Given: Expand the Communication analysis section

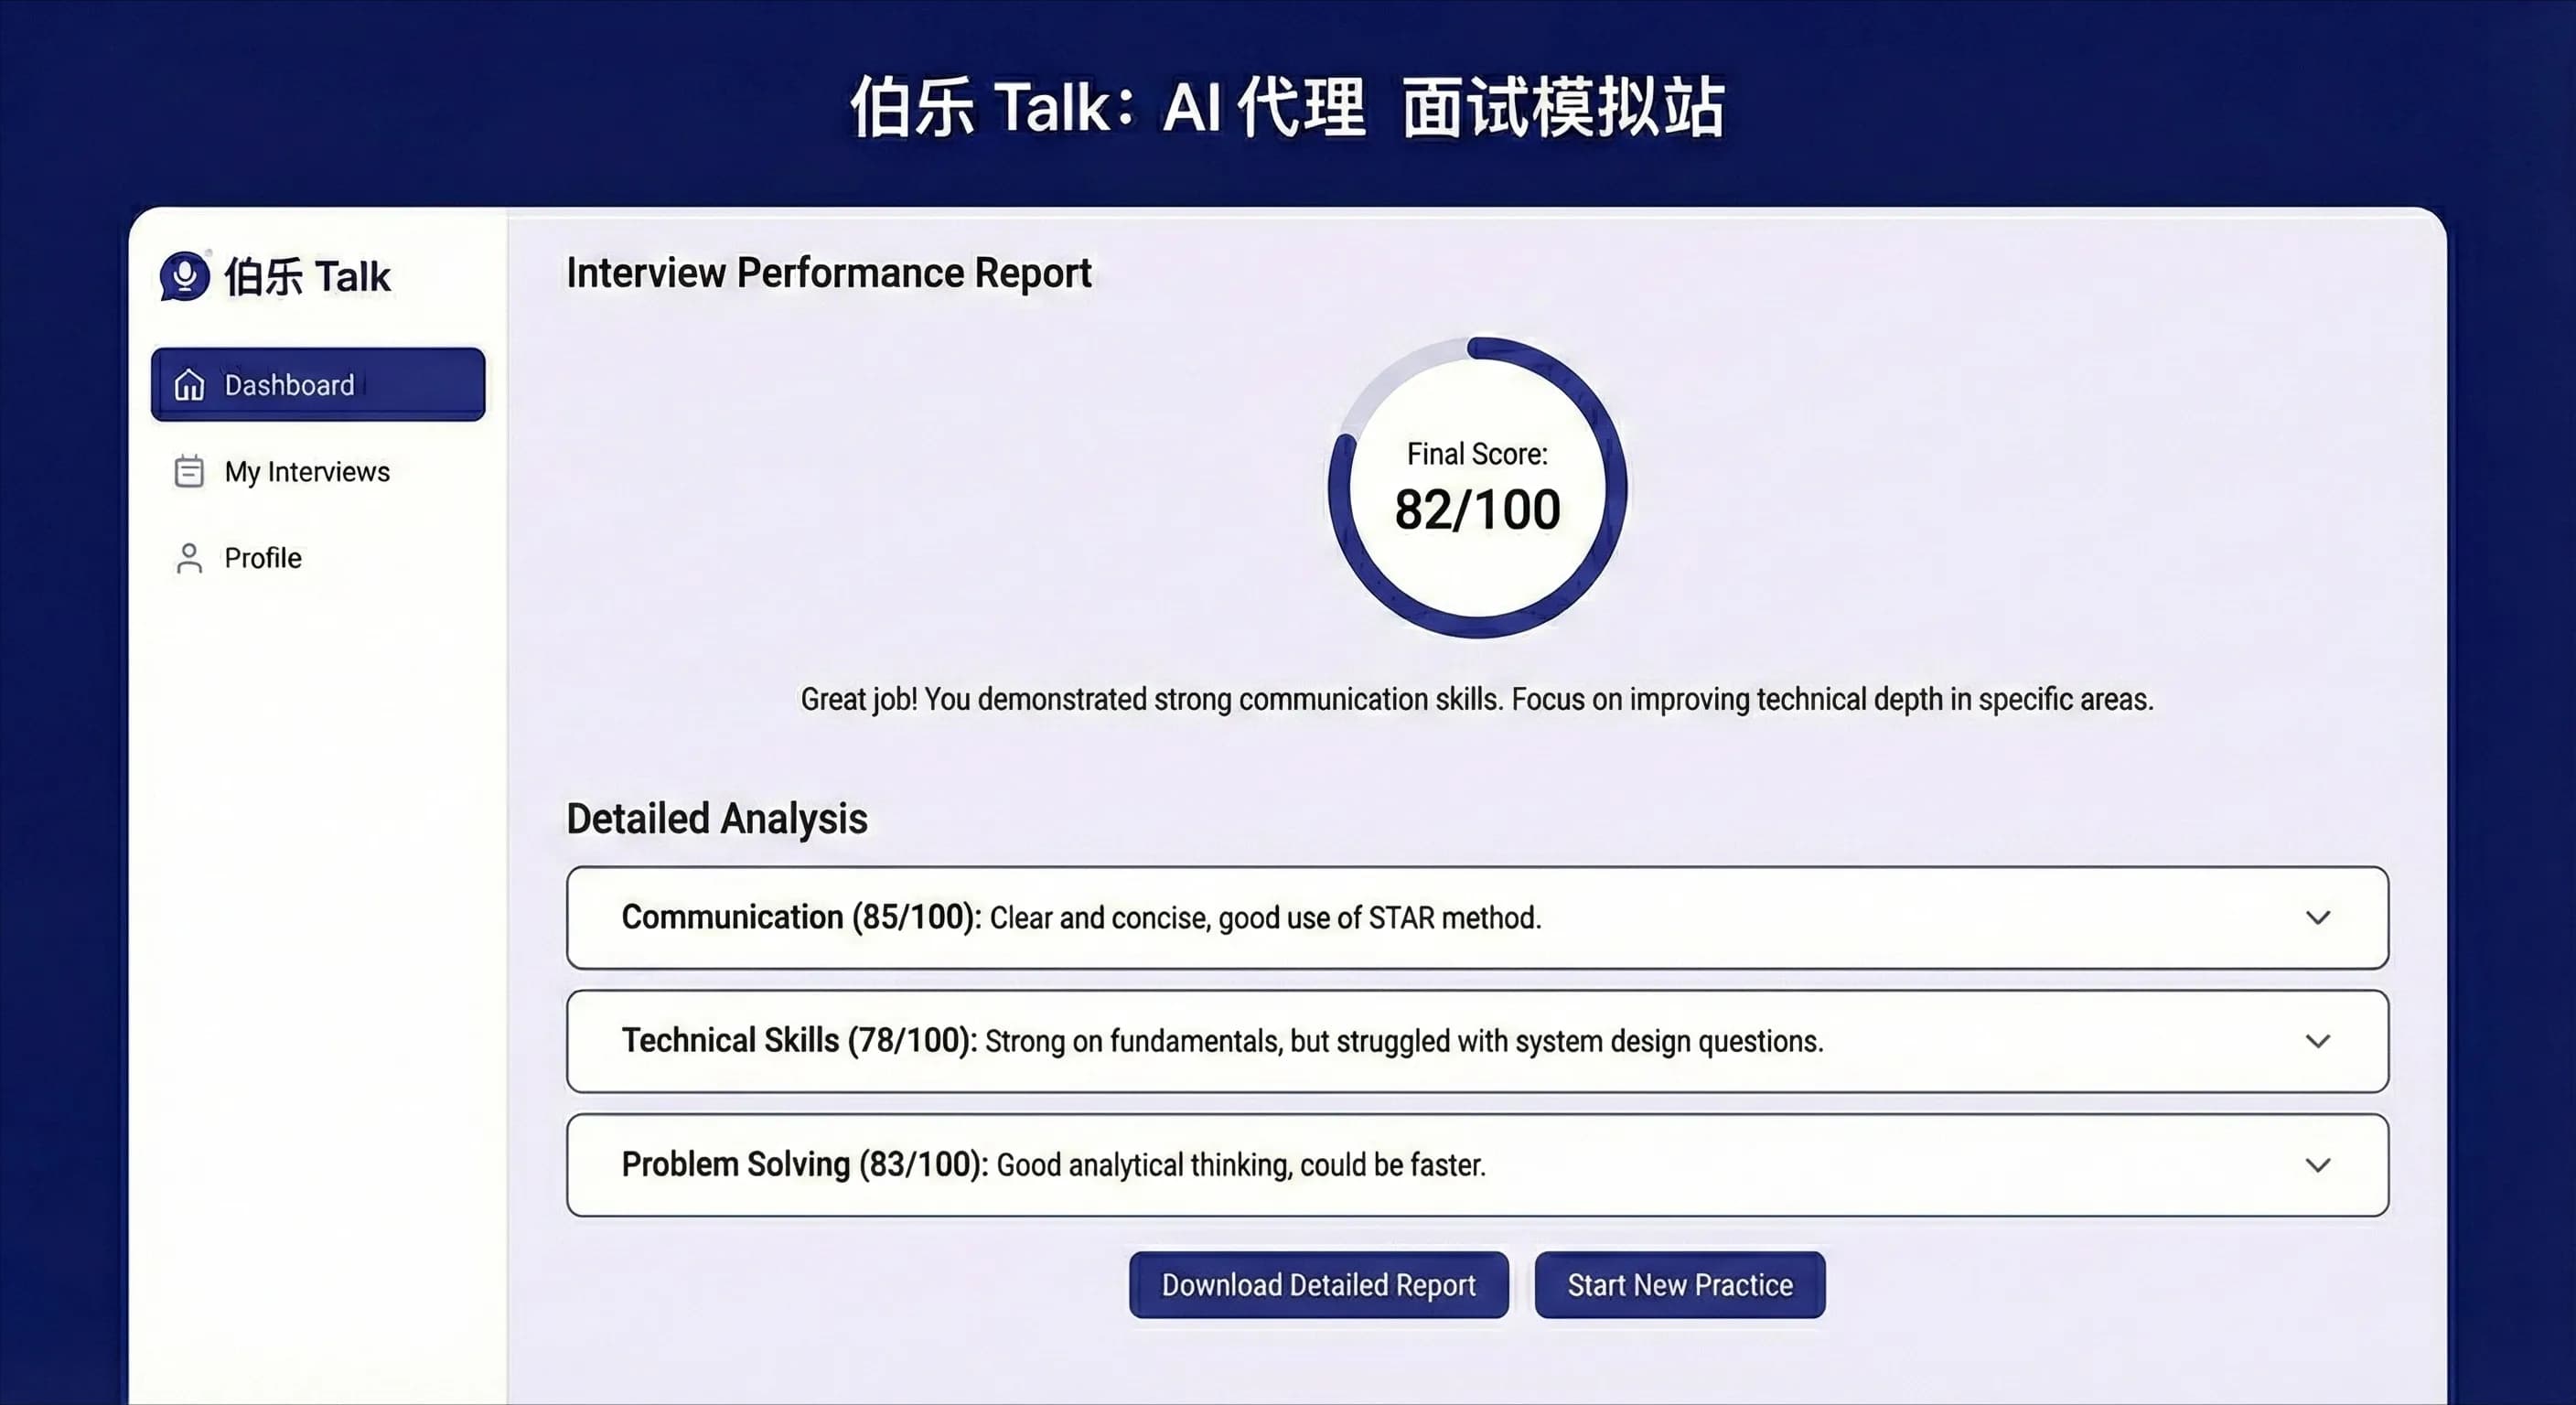Looking at the screenshot, I should click(x=2318, y=917).
